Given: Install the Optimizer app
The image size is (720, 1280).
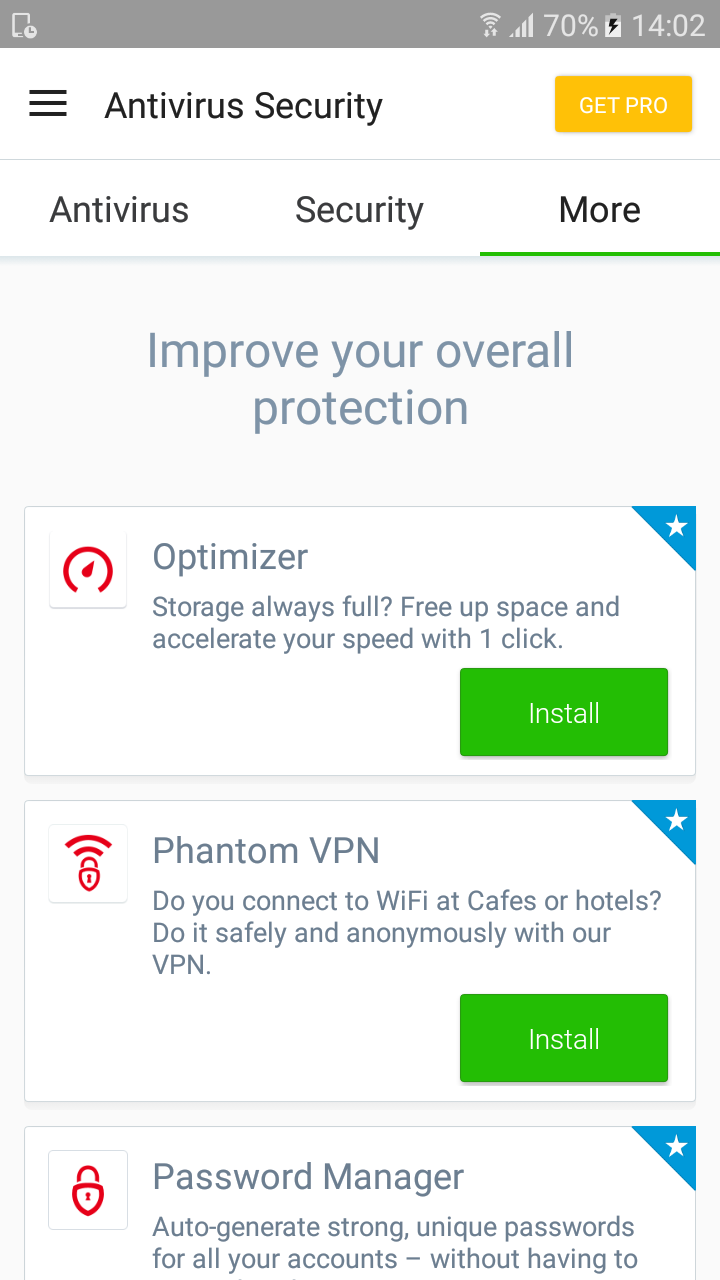Looking at the screenshot, I should (564, 712).
